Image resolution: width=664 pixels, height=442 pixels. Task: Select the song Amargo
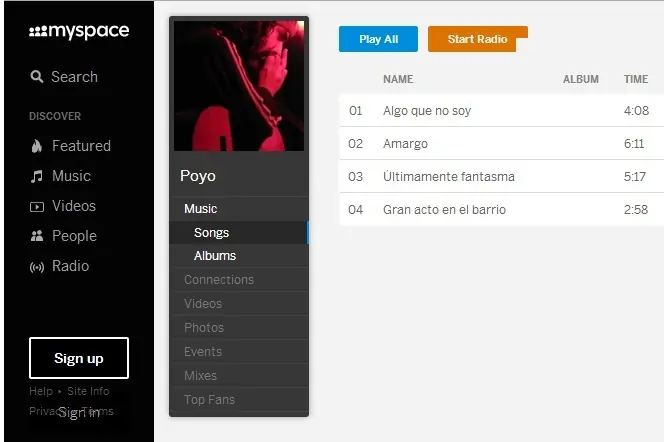point(405,144)
